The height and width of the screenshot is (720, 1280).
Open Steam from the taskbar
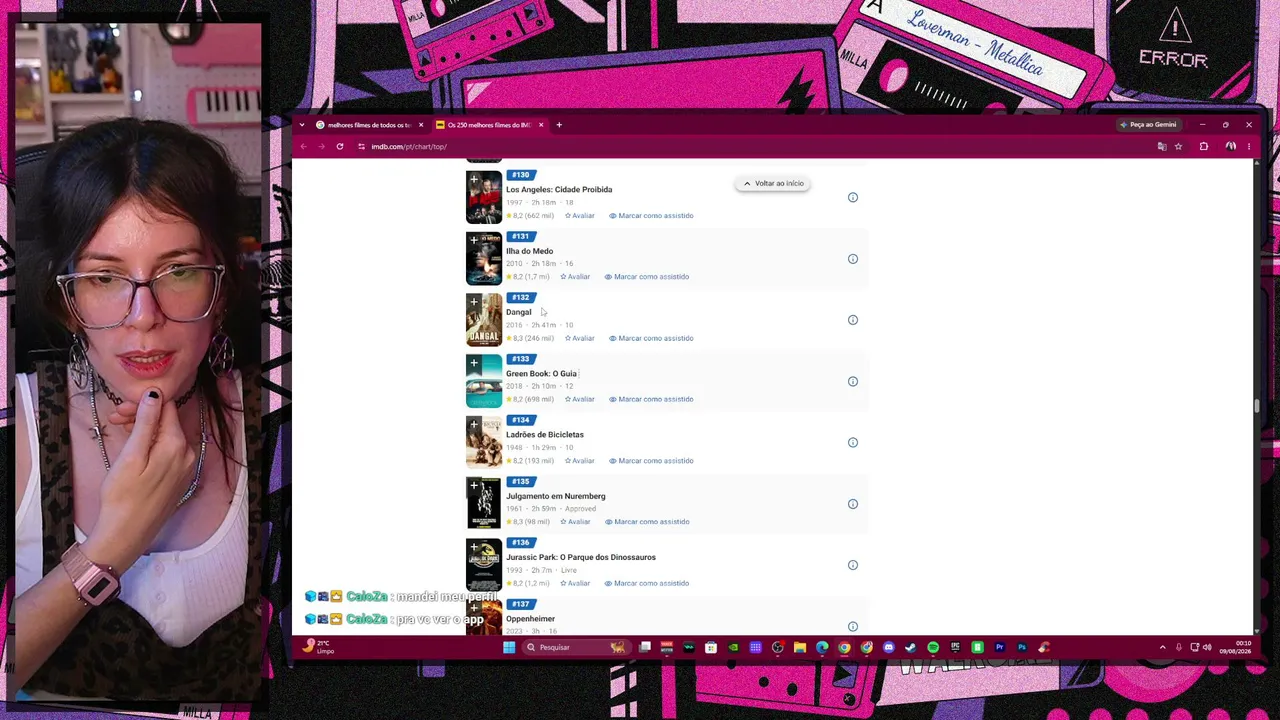910,648
